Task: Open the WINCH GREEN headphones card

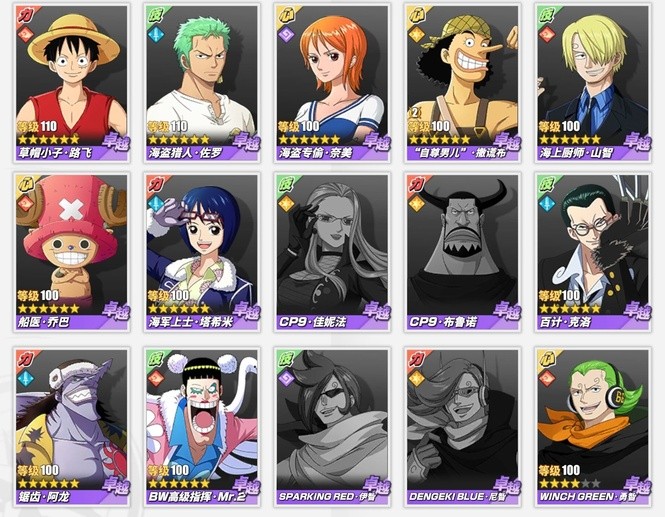Action: 593,427
